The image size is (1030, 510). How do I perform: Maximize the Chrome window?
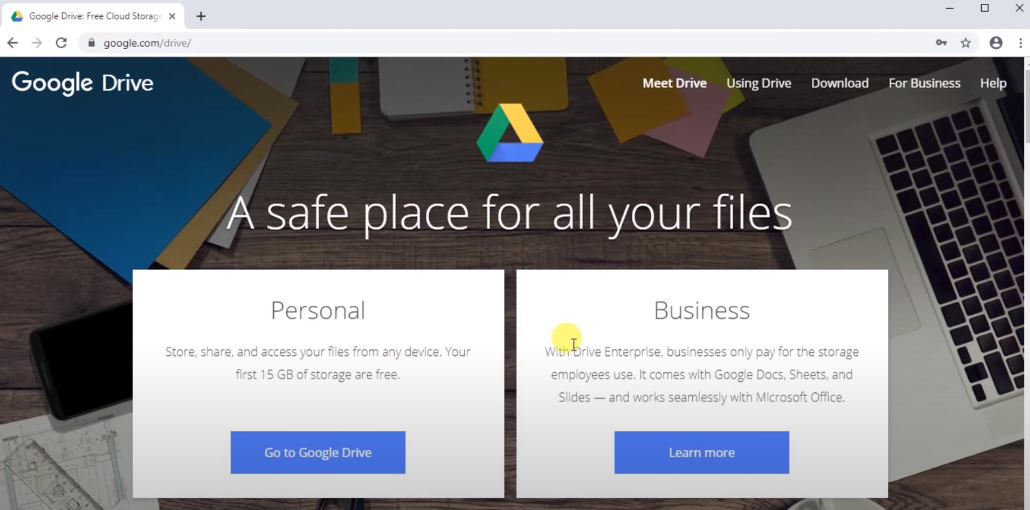[985, 8]
